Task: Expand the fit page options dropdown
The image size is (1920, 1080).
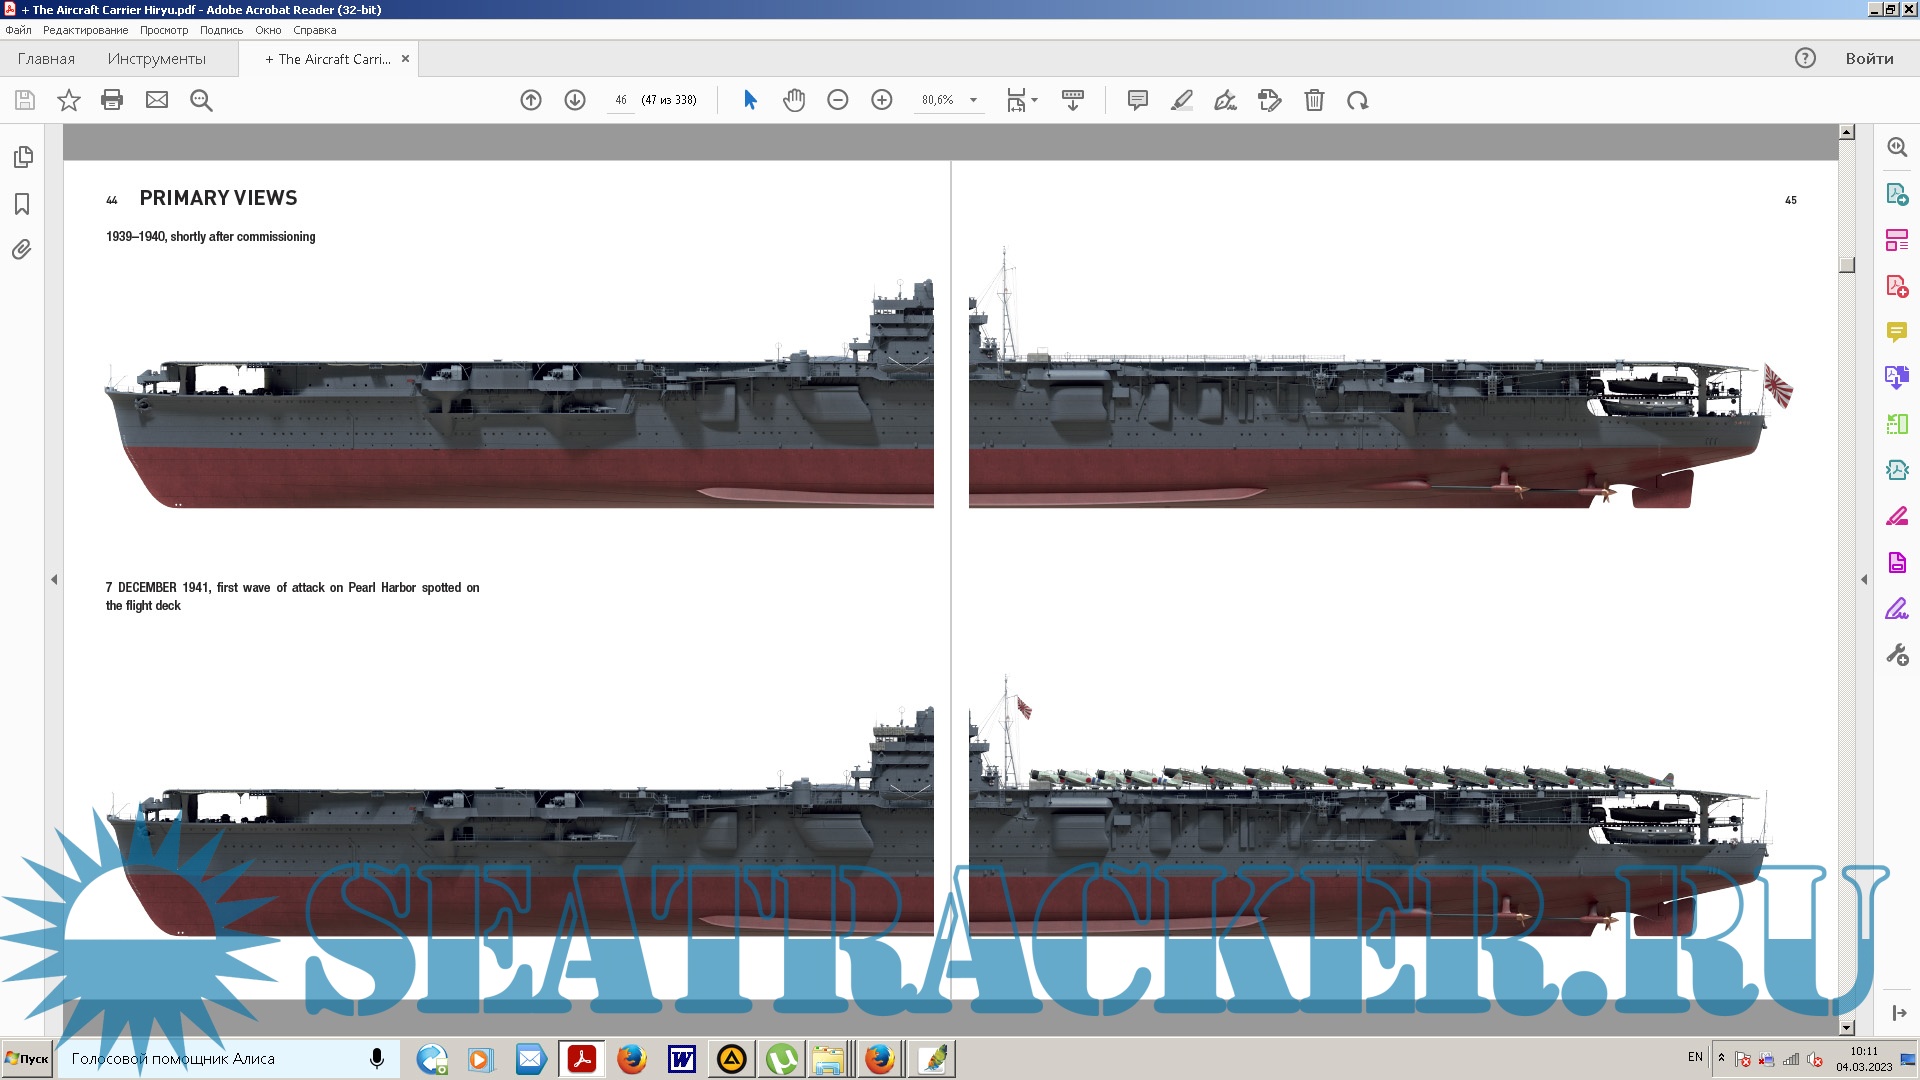Action: point(1034,100)
